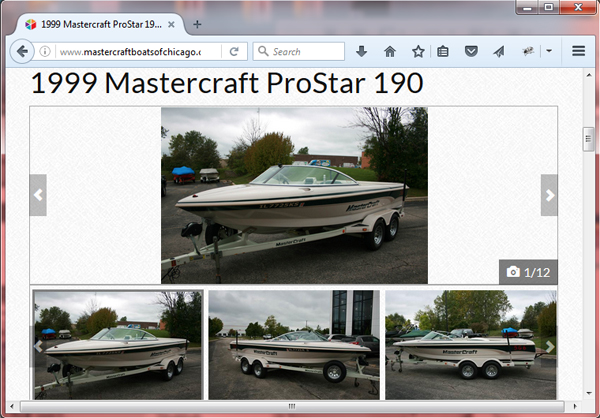This screenshot has height=418, width=600.
Task: Show next photo in main gallery
Action: [x=549, y=195]
